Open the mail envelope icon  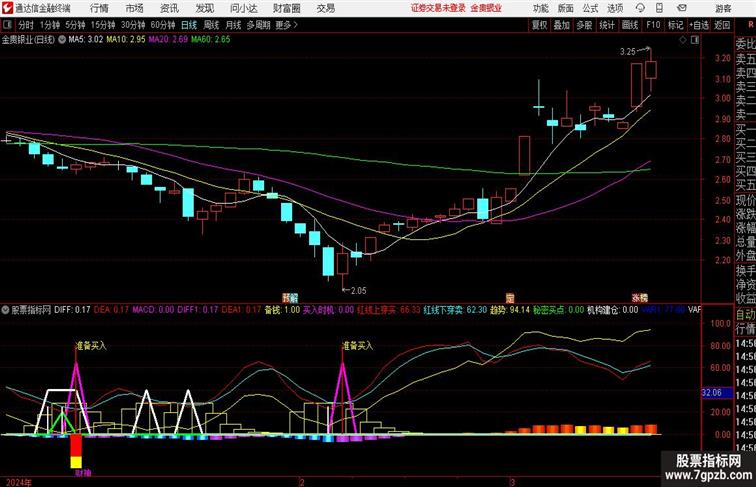pos(681,8)
